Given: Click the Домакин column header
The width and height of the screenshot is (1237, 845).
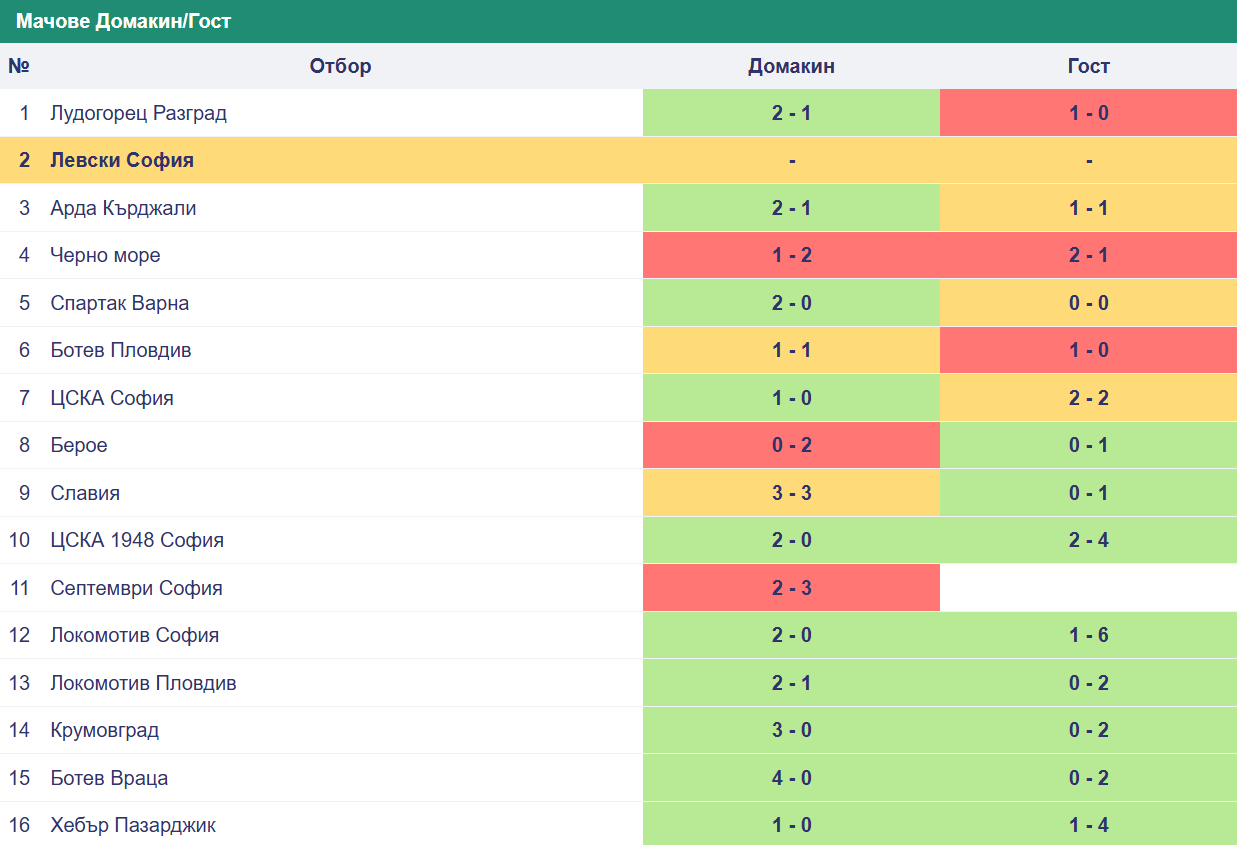Looking at the screenshot, I should click(791, 66).
